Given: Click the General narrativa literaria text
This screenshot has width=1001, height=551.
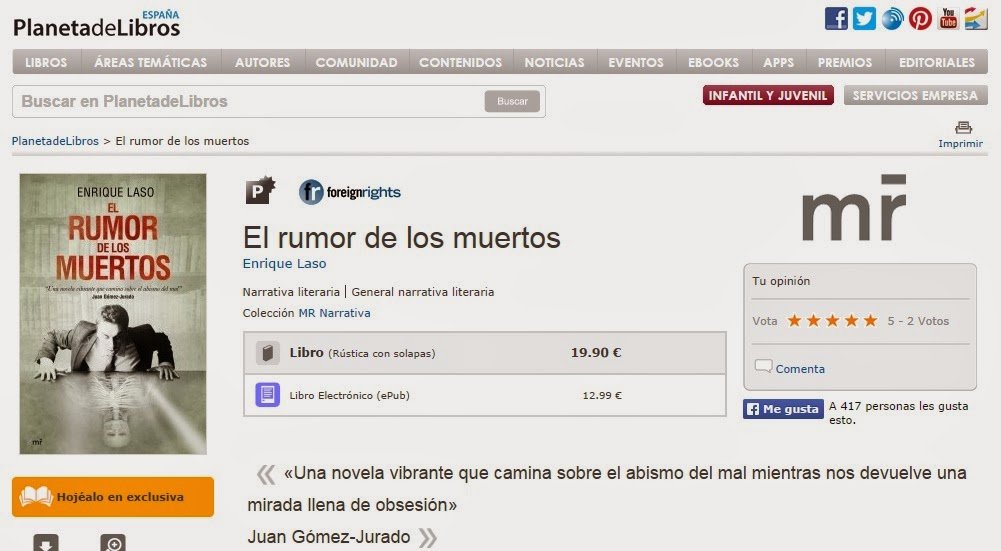Looking at the screenshot, I should [x=423, y=292].
